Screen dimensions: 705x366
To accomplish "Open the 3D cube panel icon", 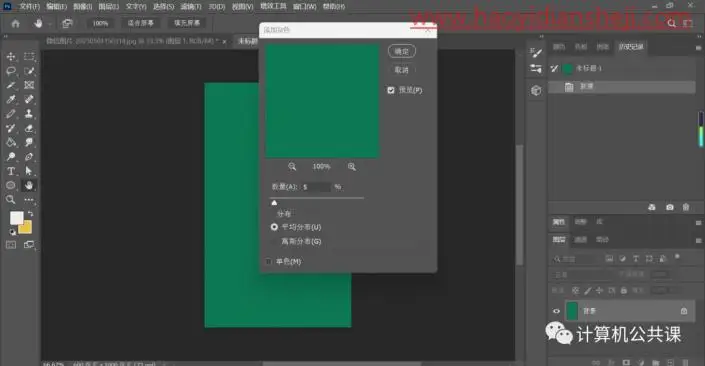I will pos(536,90).
